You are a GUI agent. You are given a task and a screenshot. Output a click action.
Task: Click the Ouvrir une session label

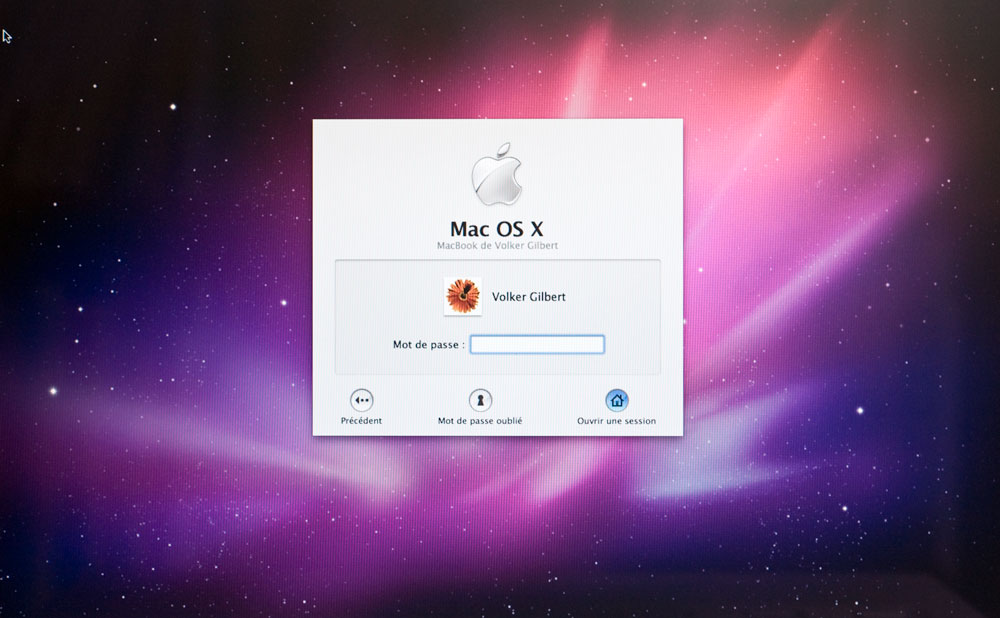617,421
